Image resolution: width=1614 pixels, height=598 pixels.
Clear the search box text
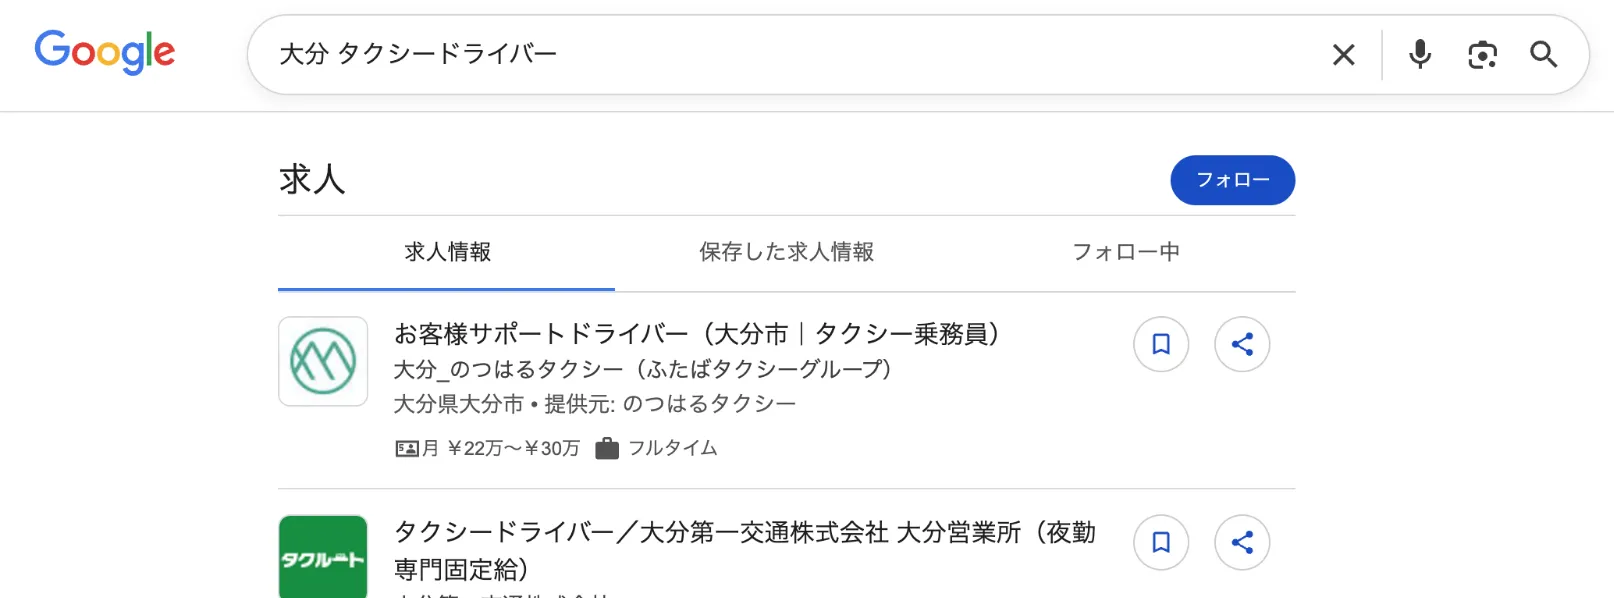point(1343,55)
